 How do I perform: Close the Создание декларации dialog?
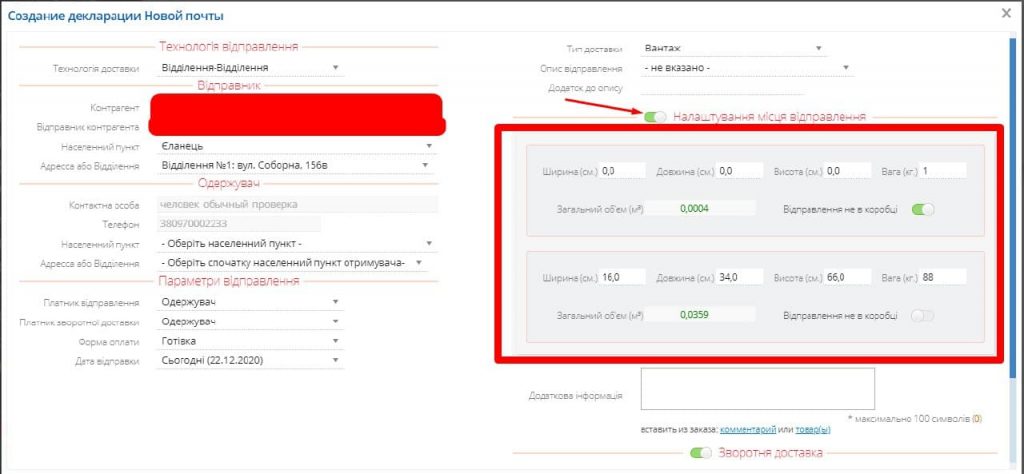click(1006, 13)
